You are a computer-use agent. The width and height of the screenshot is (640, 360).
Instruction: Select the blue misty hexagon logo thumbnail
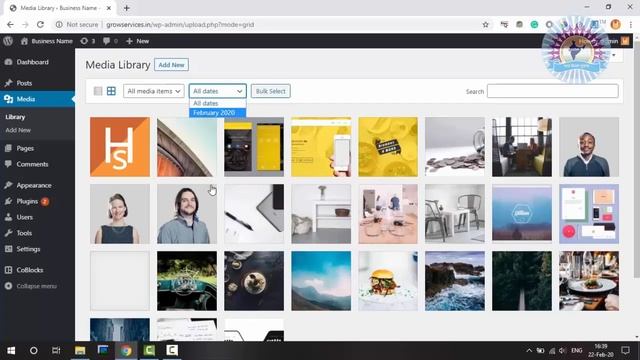[x=522, y=214]
